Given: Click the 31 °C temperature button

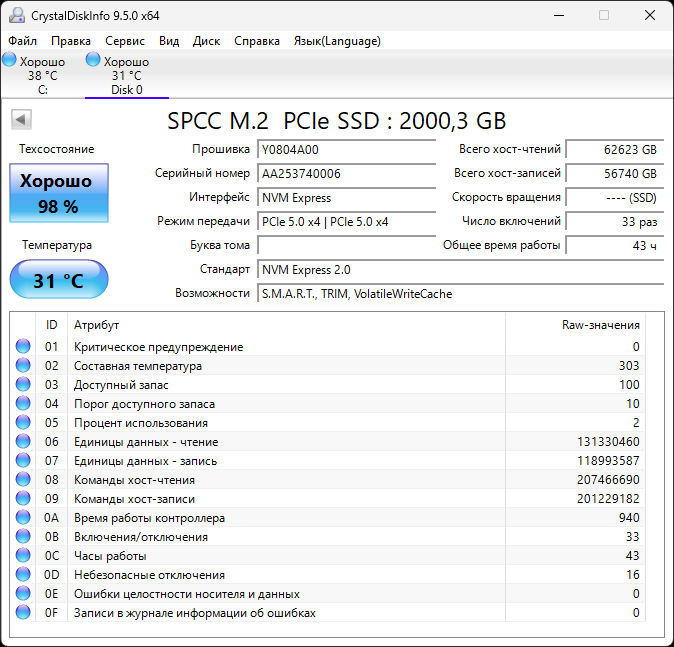Looking at the screenshot, I should pos(59,280).
